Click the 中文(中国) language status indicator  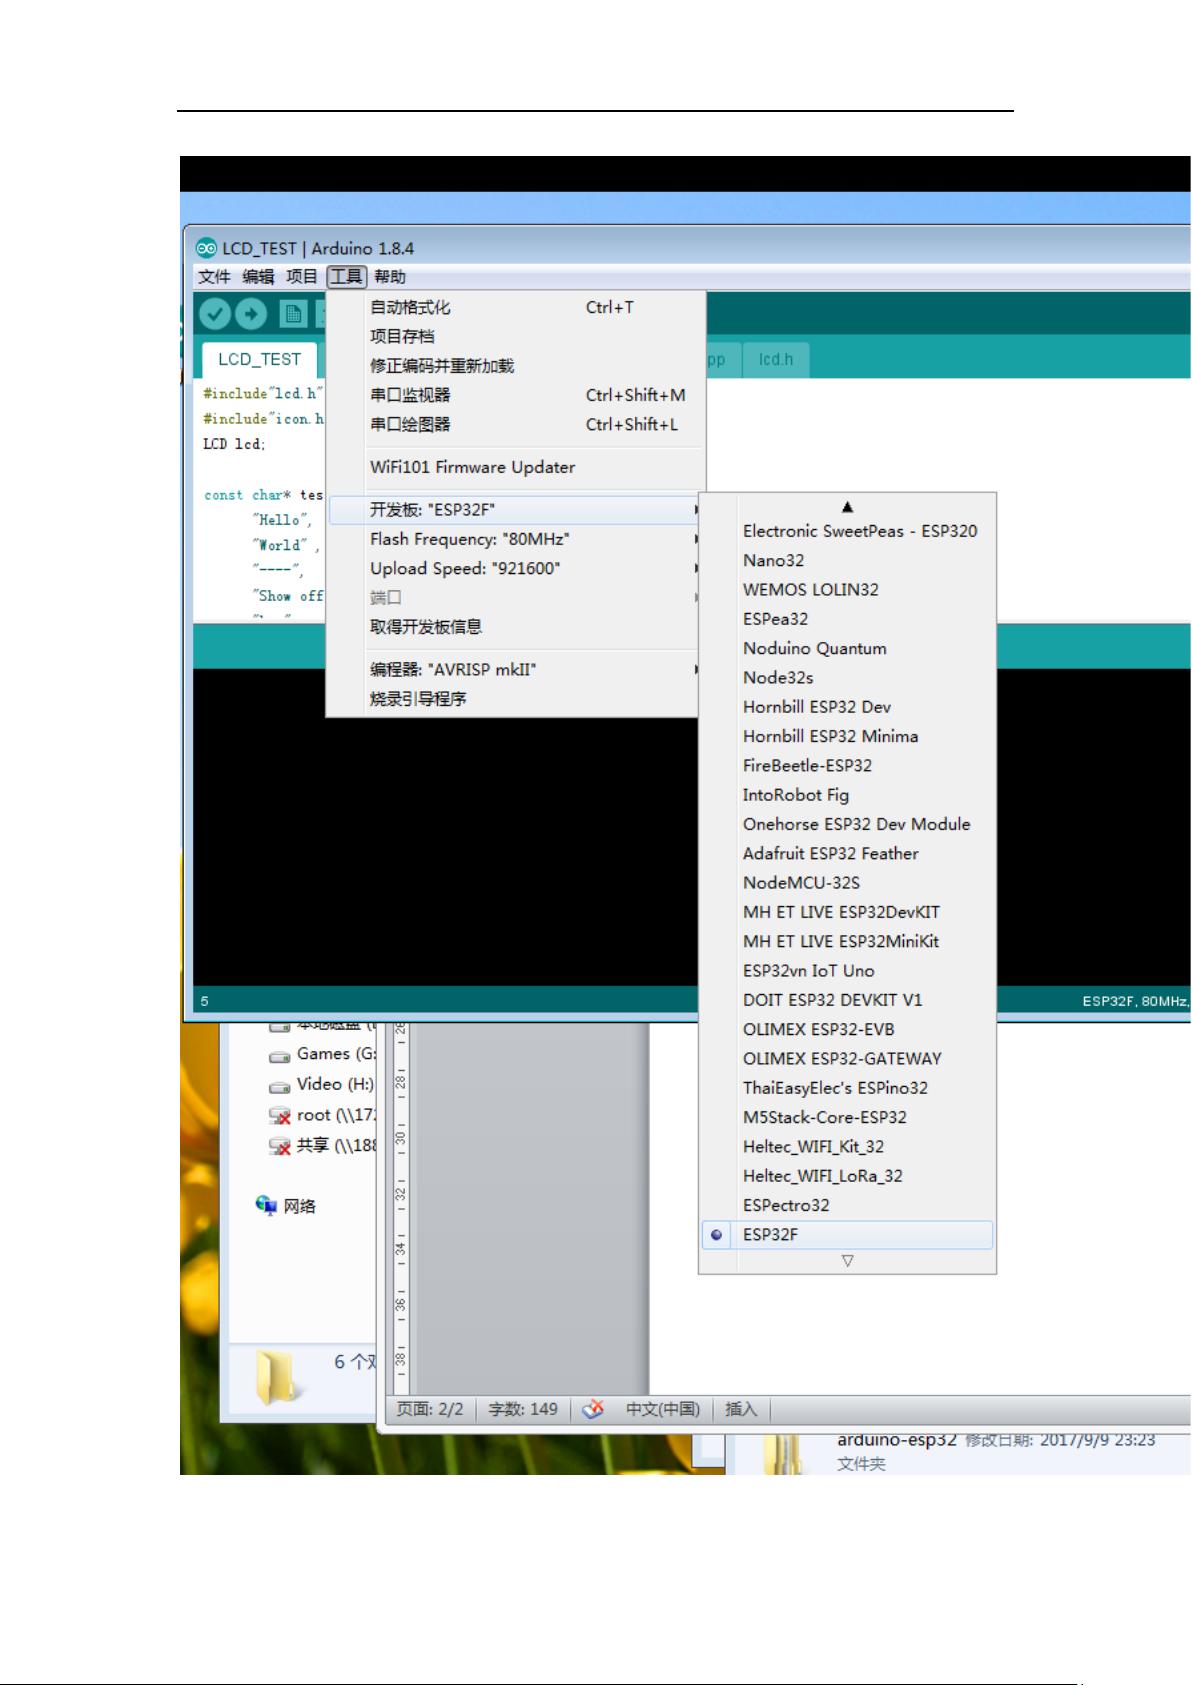point(662,1409)
